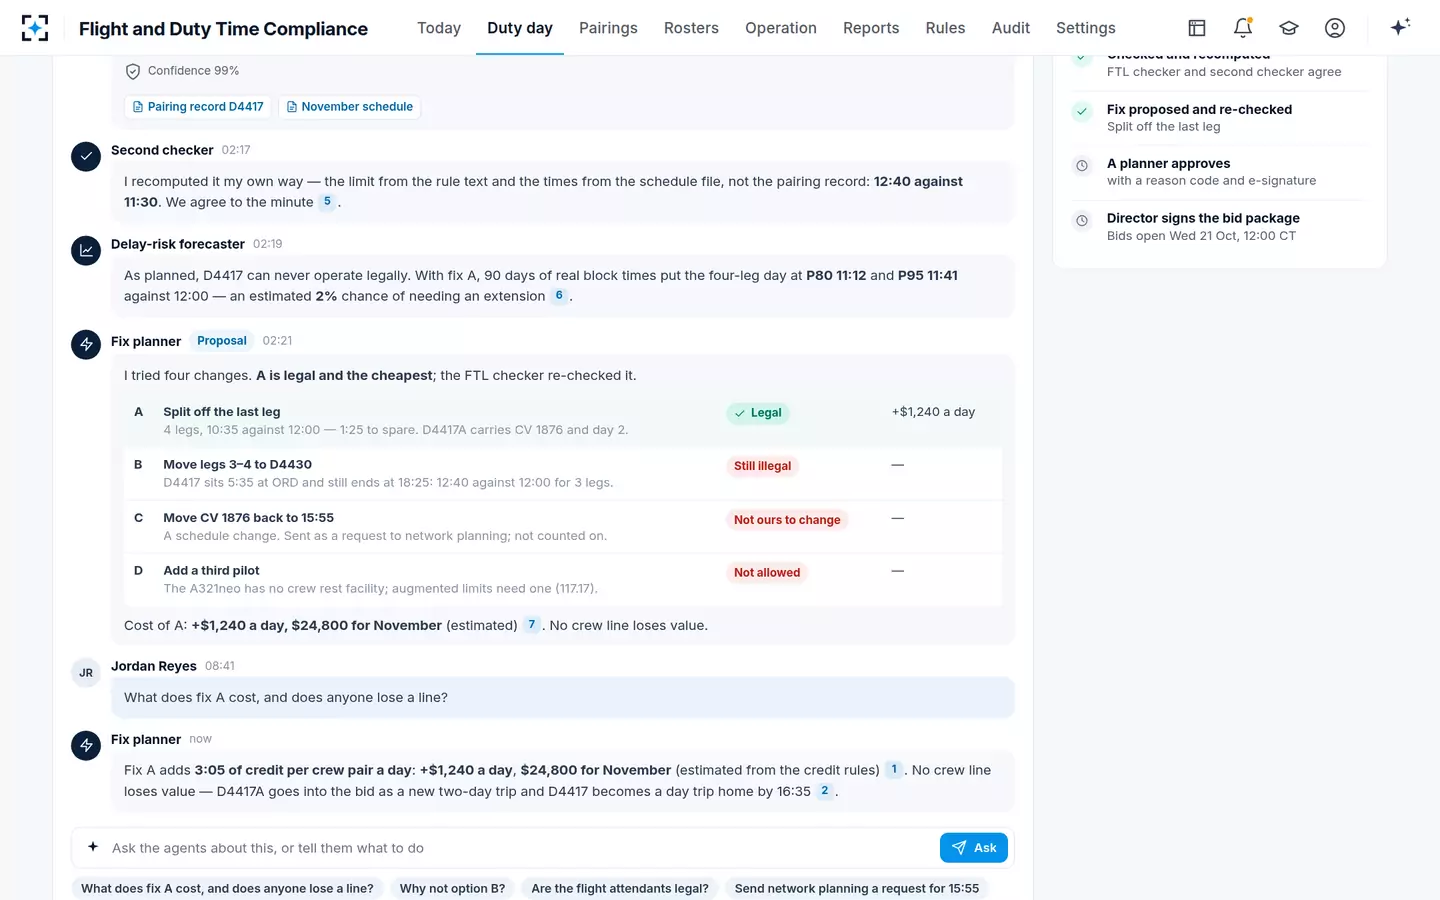Switch to the Today tab
Viewport: 1440px width, 900px height.
[x=439, y=28]
